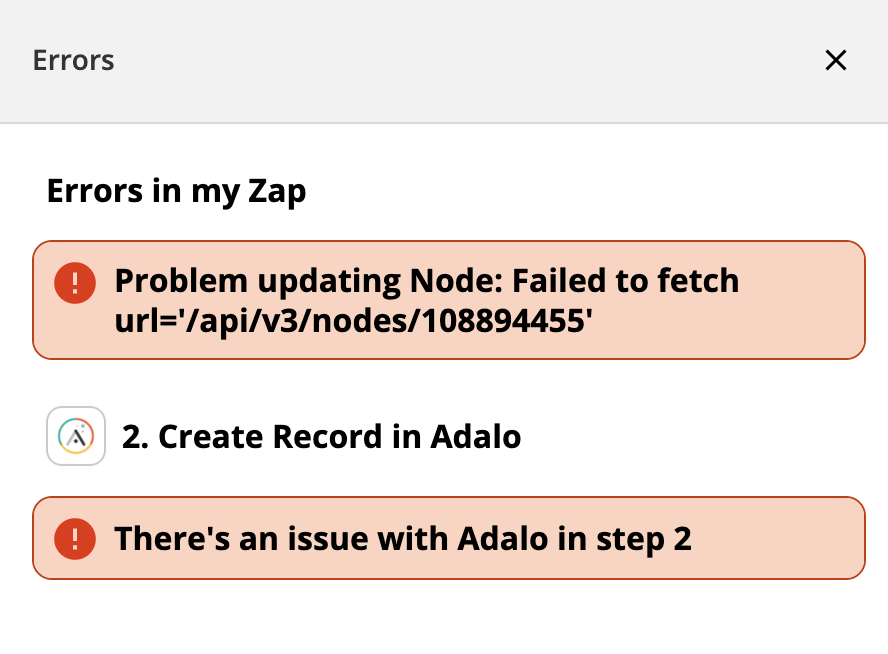The width and height of the screenshot is (888, 654).
Task: Click the number '2.' before Create Record
Action: (x=135, y=437)
